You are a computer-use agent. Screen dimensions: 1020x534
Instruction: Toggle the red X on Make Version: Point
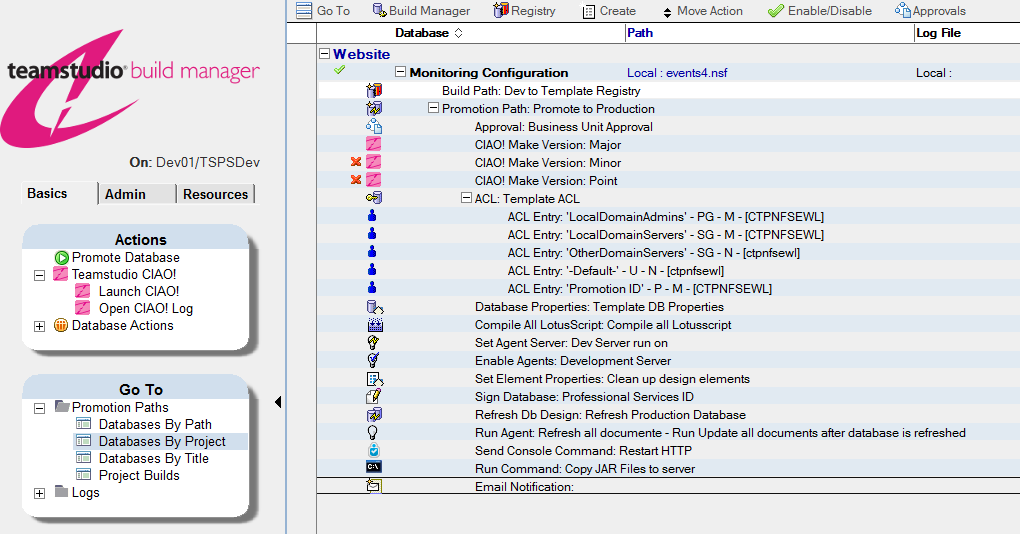[x=356, y=180]
